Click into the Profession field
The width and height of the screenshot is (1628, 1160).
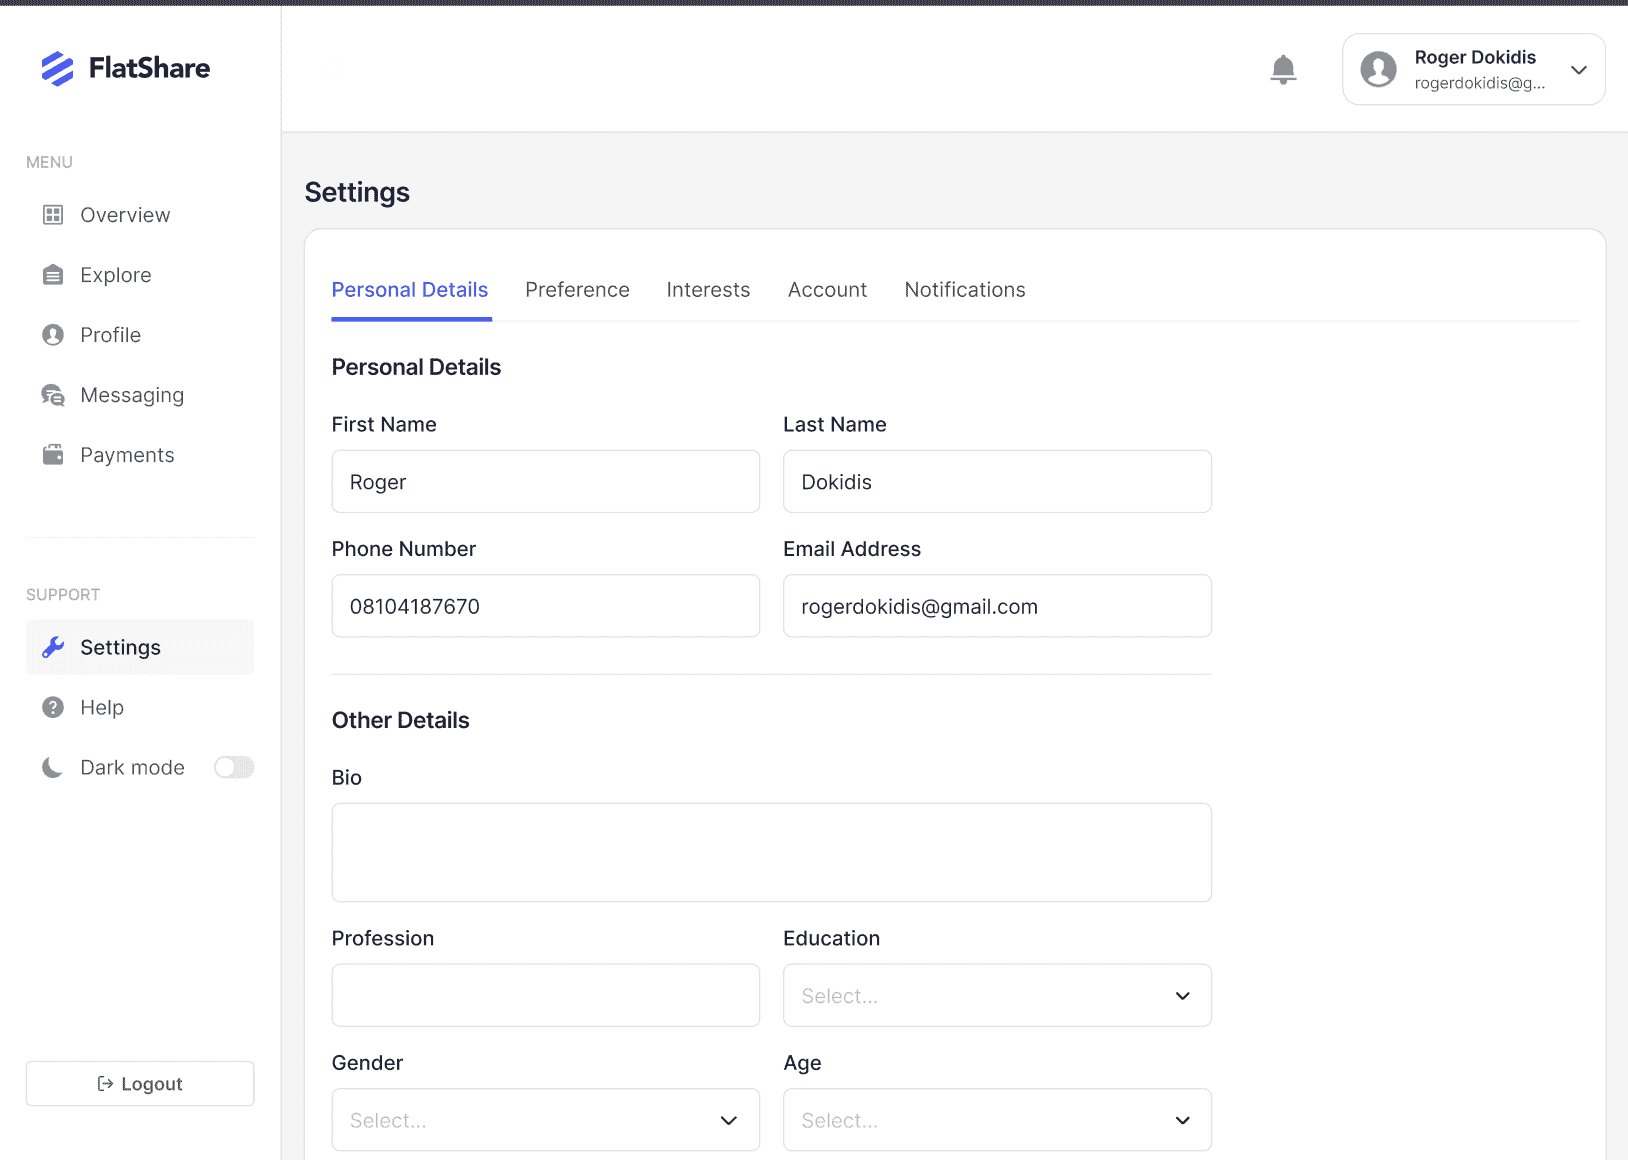546,995
